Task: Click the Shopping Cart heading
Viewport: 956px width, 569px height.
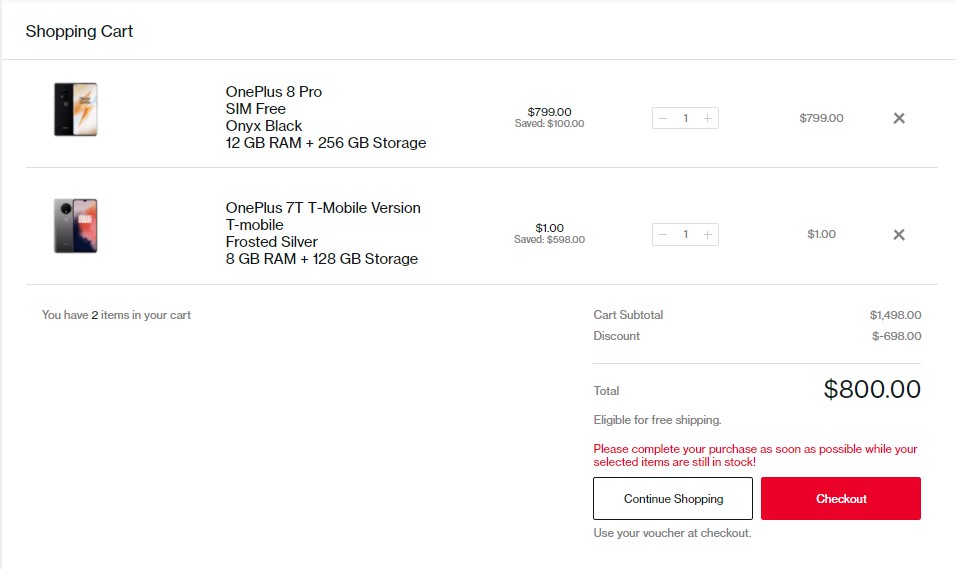Action: click(x=80, y=31)
